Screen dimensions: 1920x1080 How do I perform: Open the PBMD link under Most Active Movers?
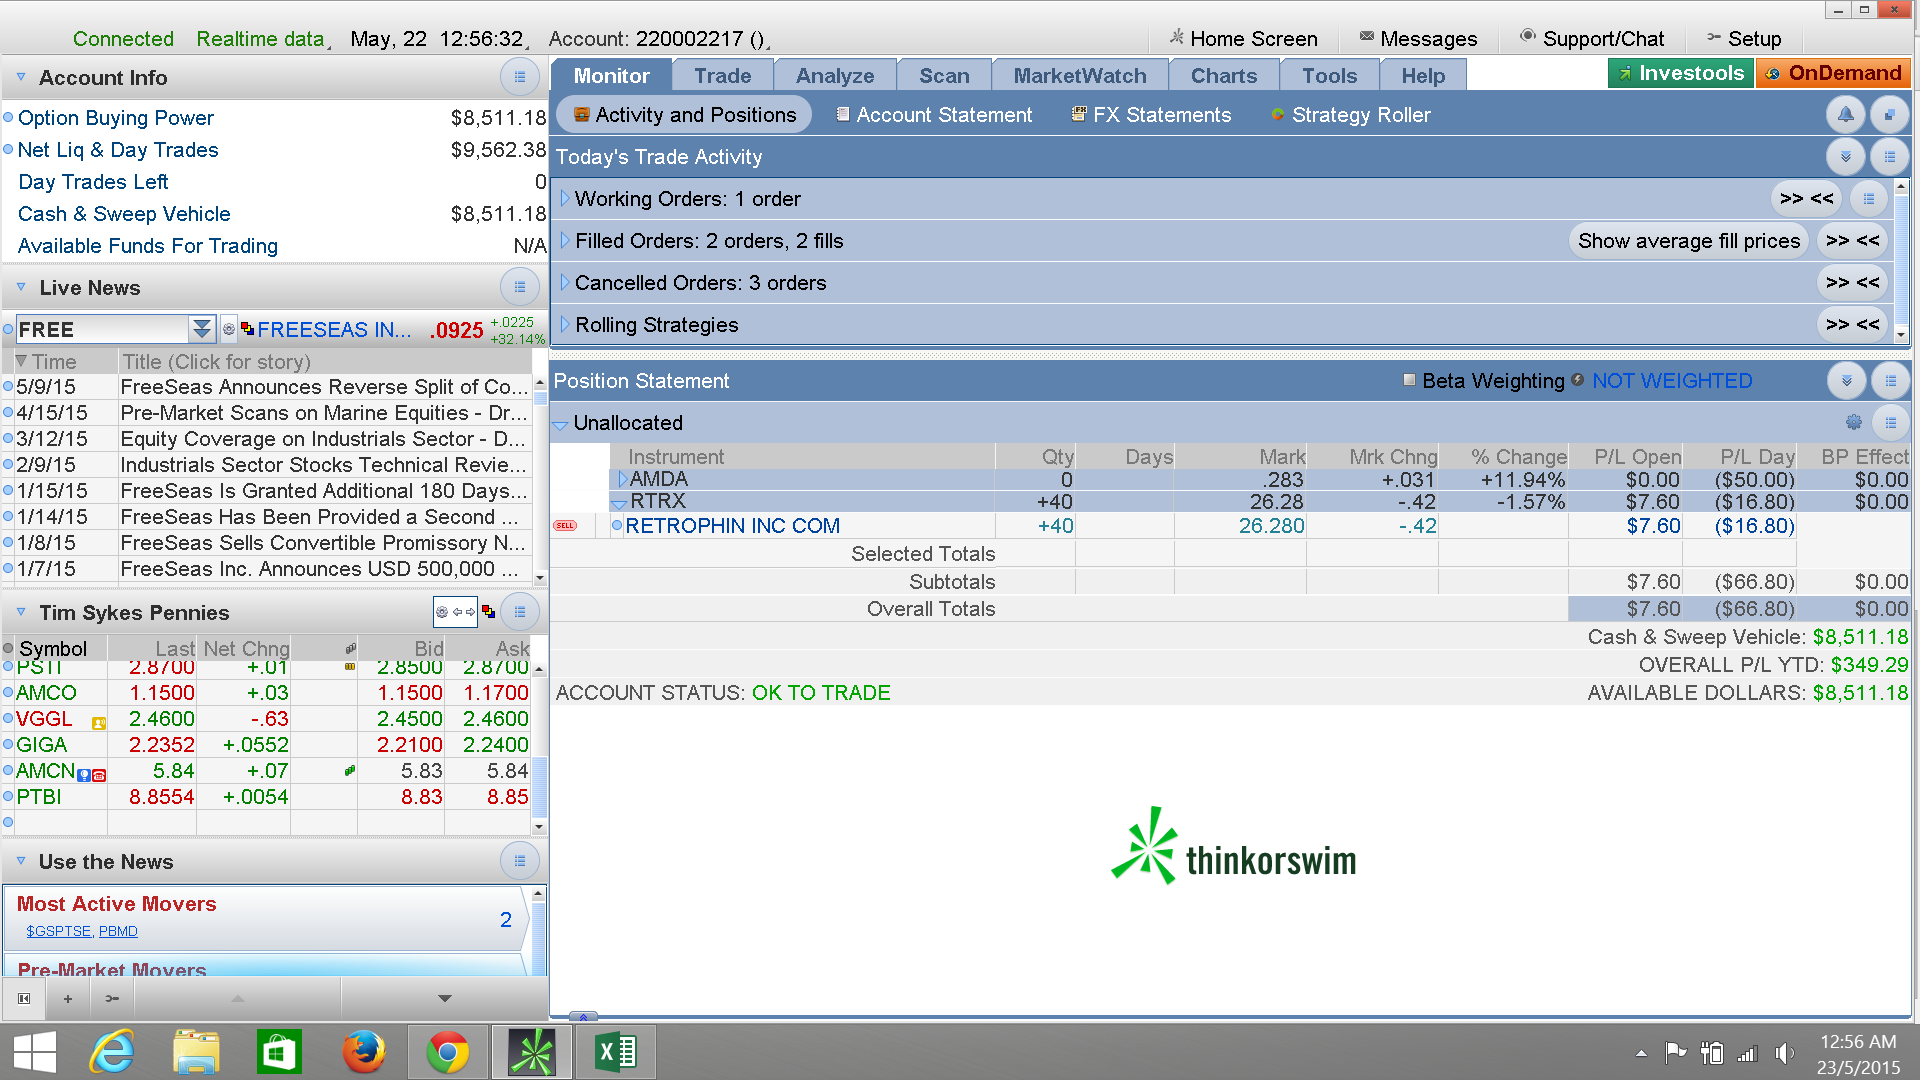(118, 931)
